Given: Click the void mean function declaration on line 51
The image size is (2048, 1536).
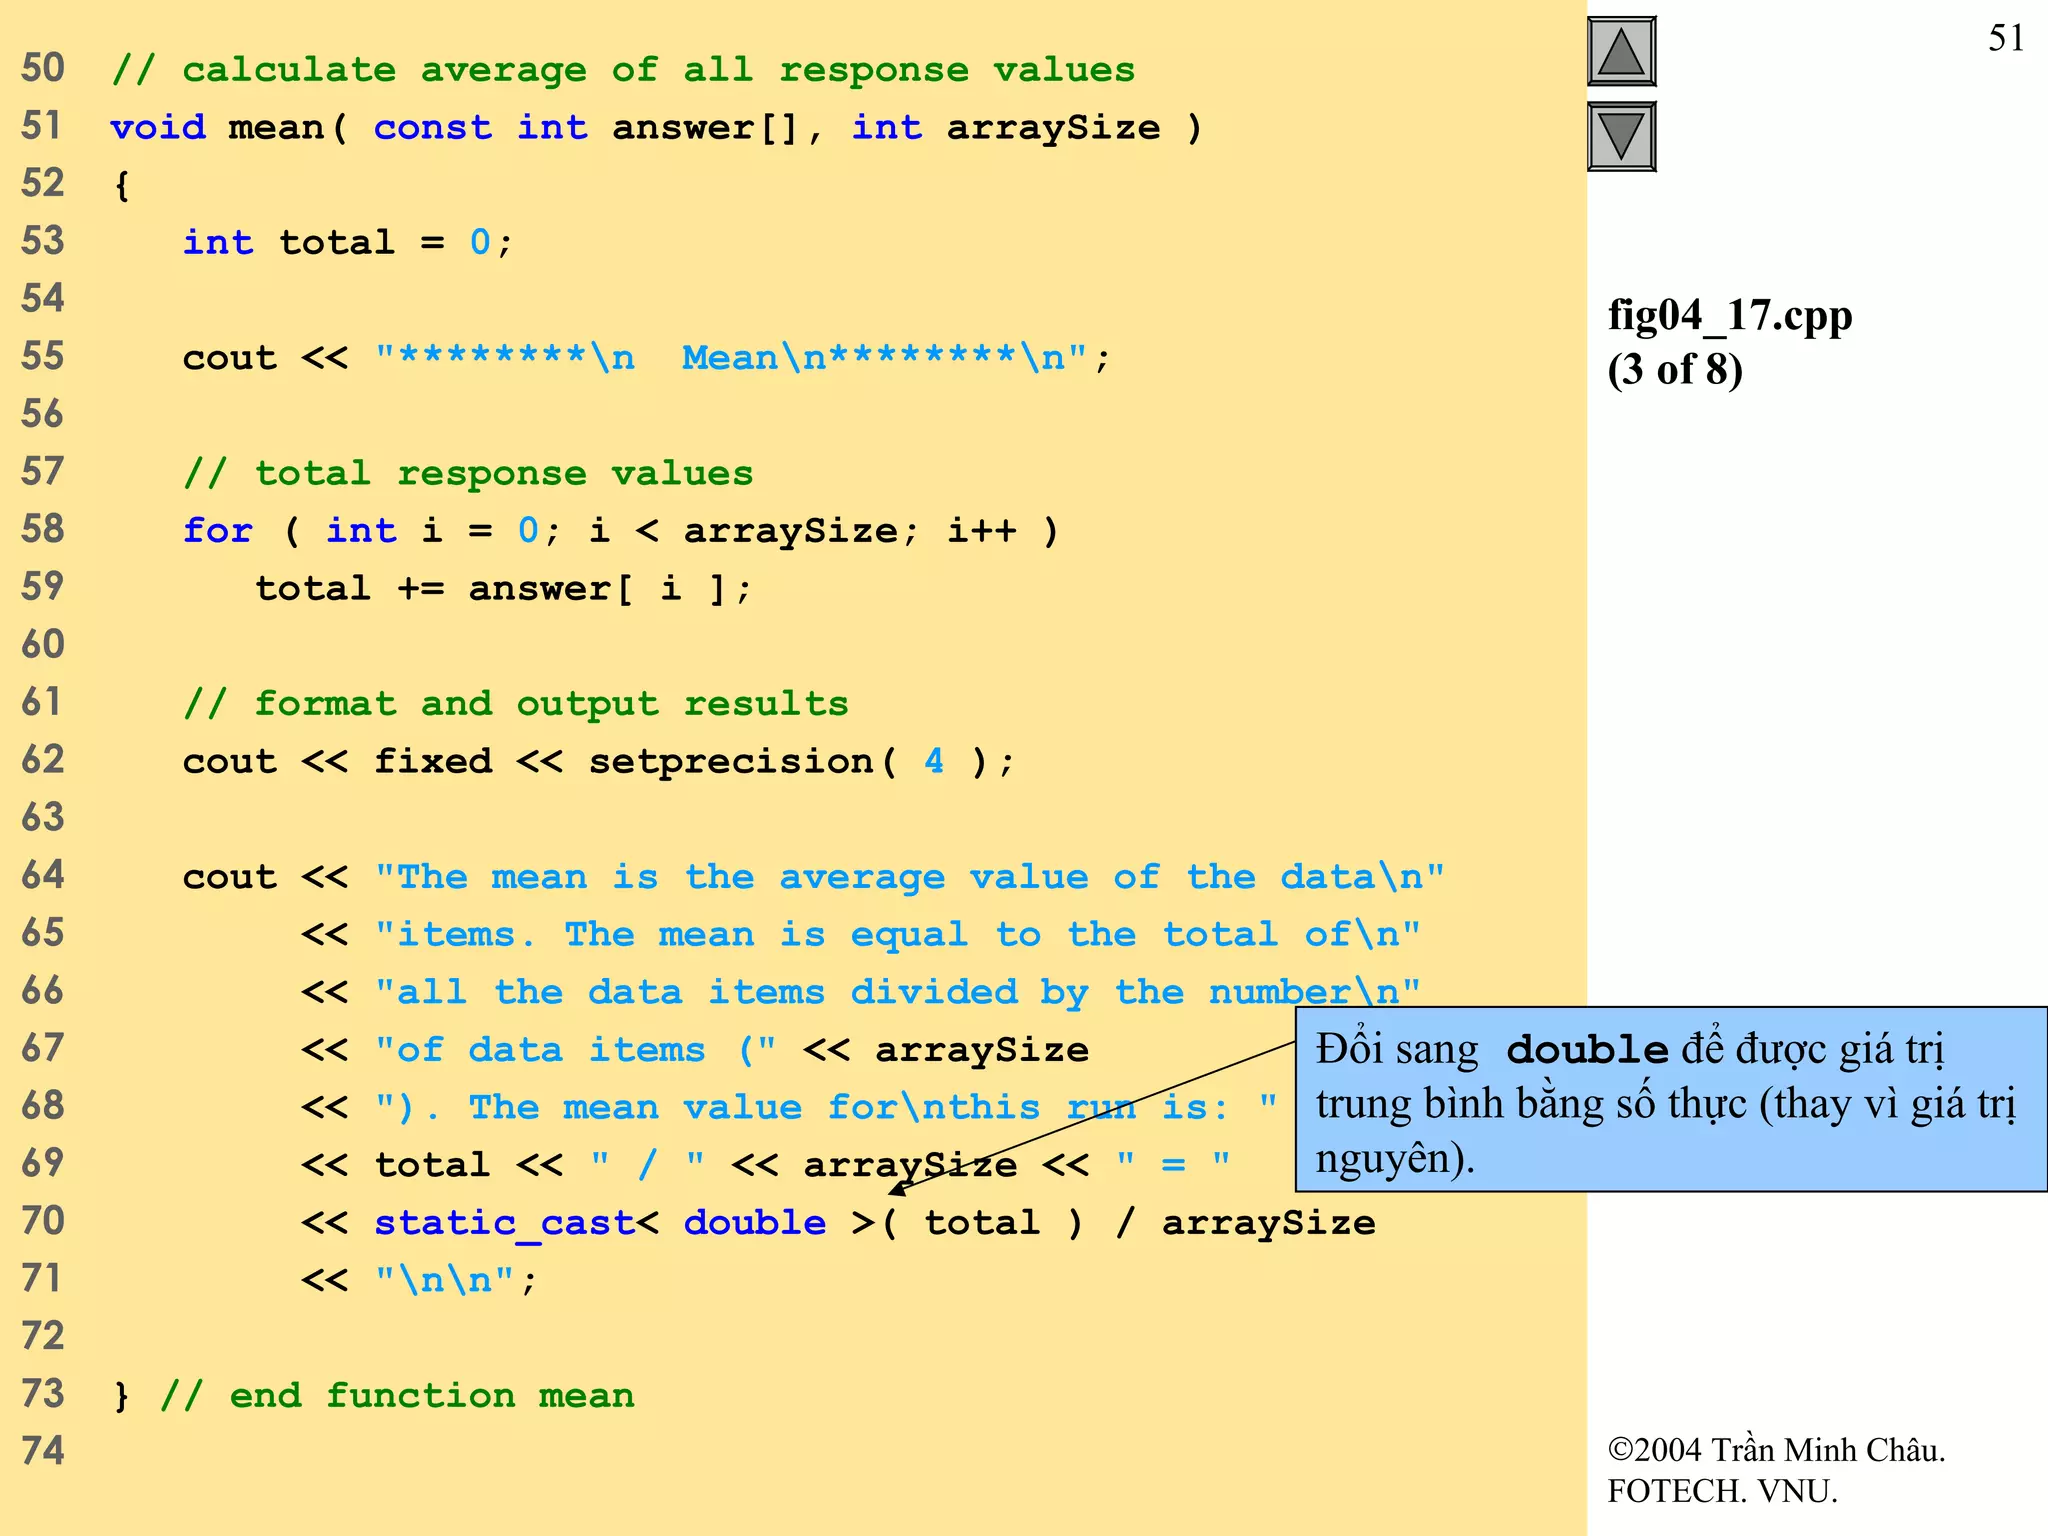Looking at the screenshot, I should pos(656,128).
